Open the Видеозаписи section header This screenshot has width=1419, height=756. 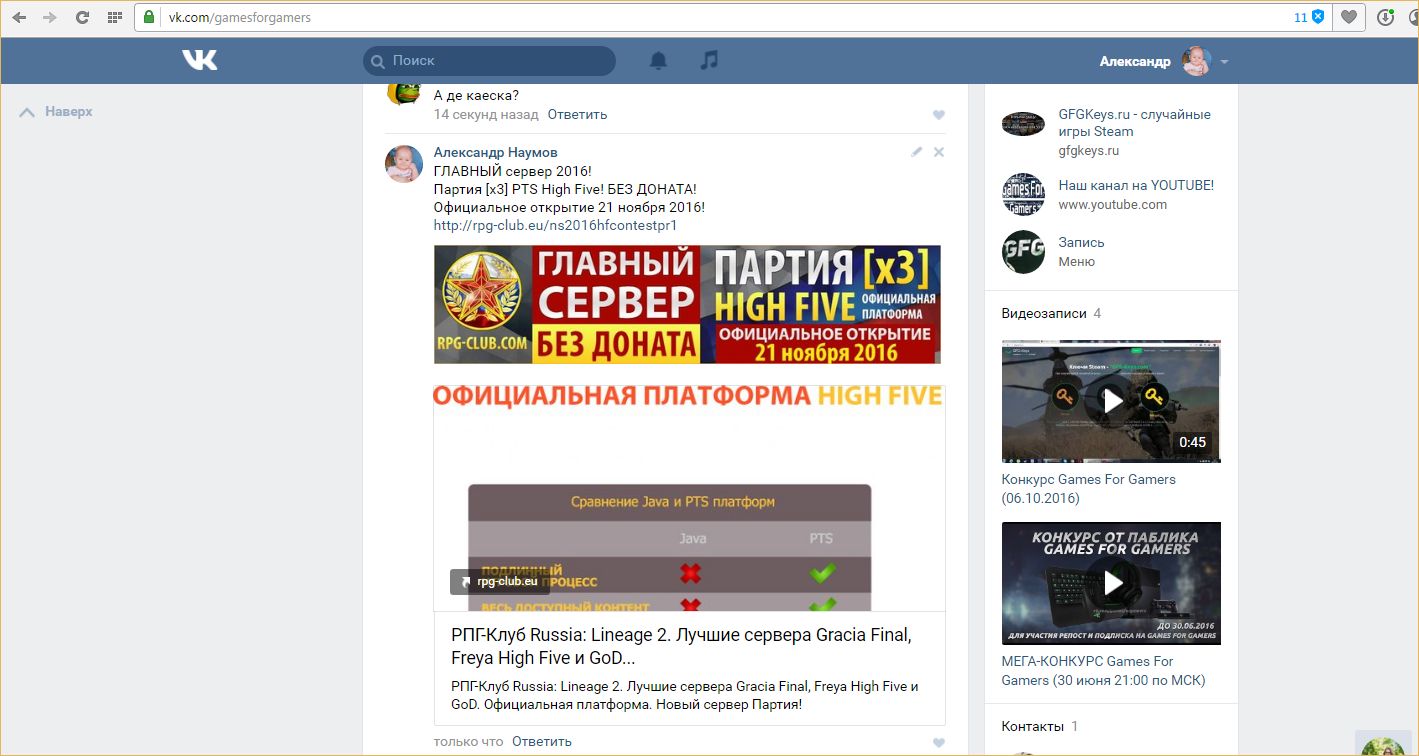tap(1043, 313)
